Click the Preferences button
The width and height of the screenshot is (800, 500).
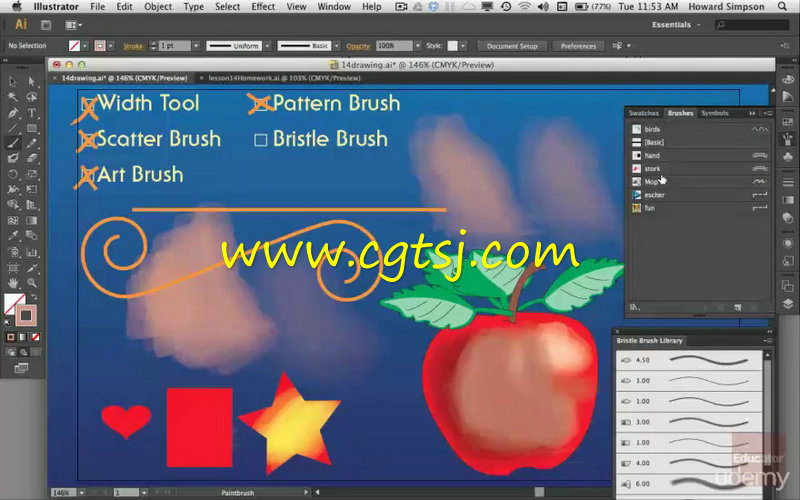578,46
